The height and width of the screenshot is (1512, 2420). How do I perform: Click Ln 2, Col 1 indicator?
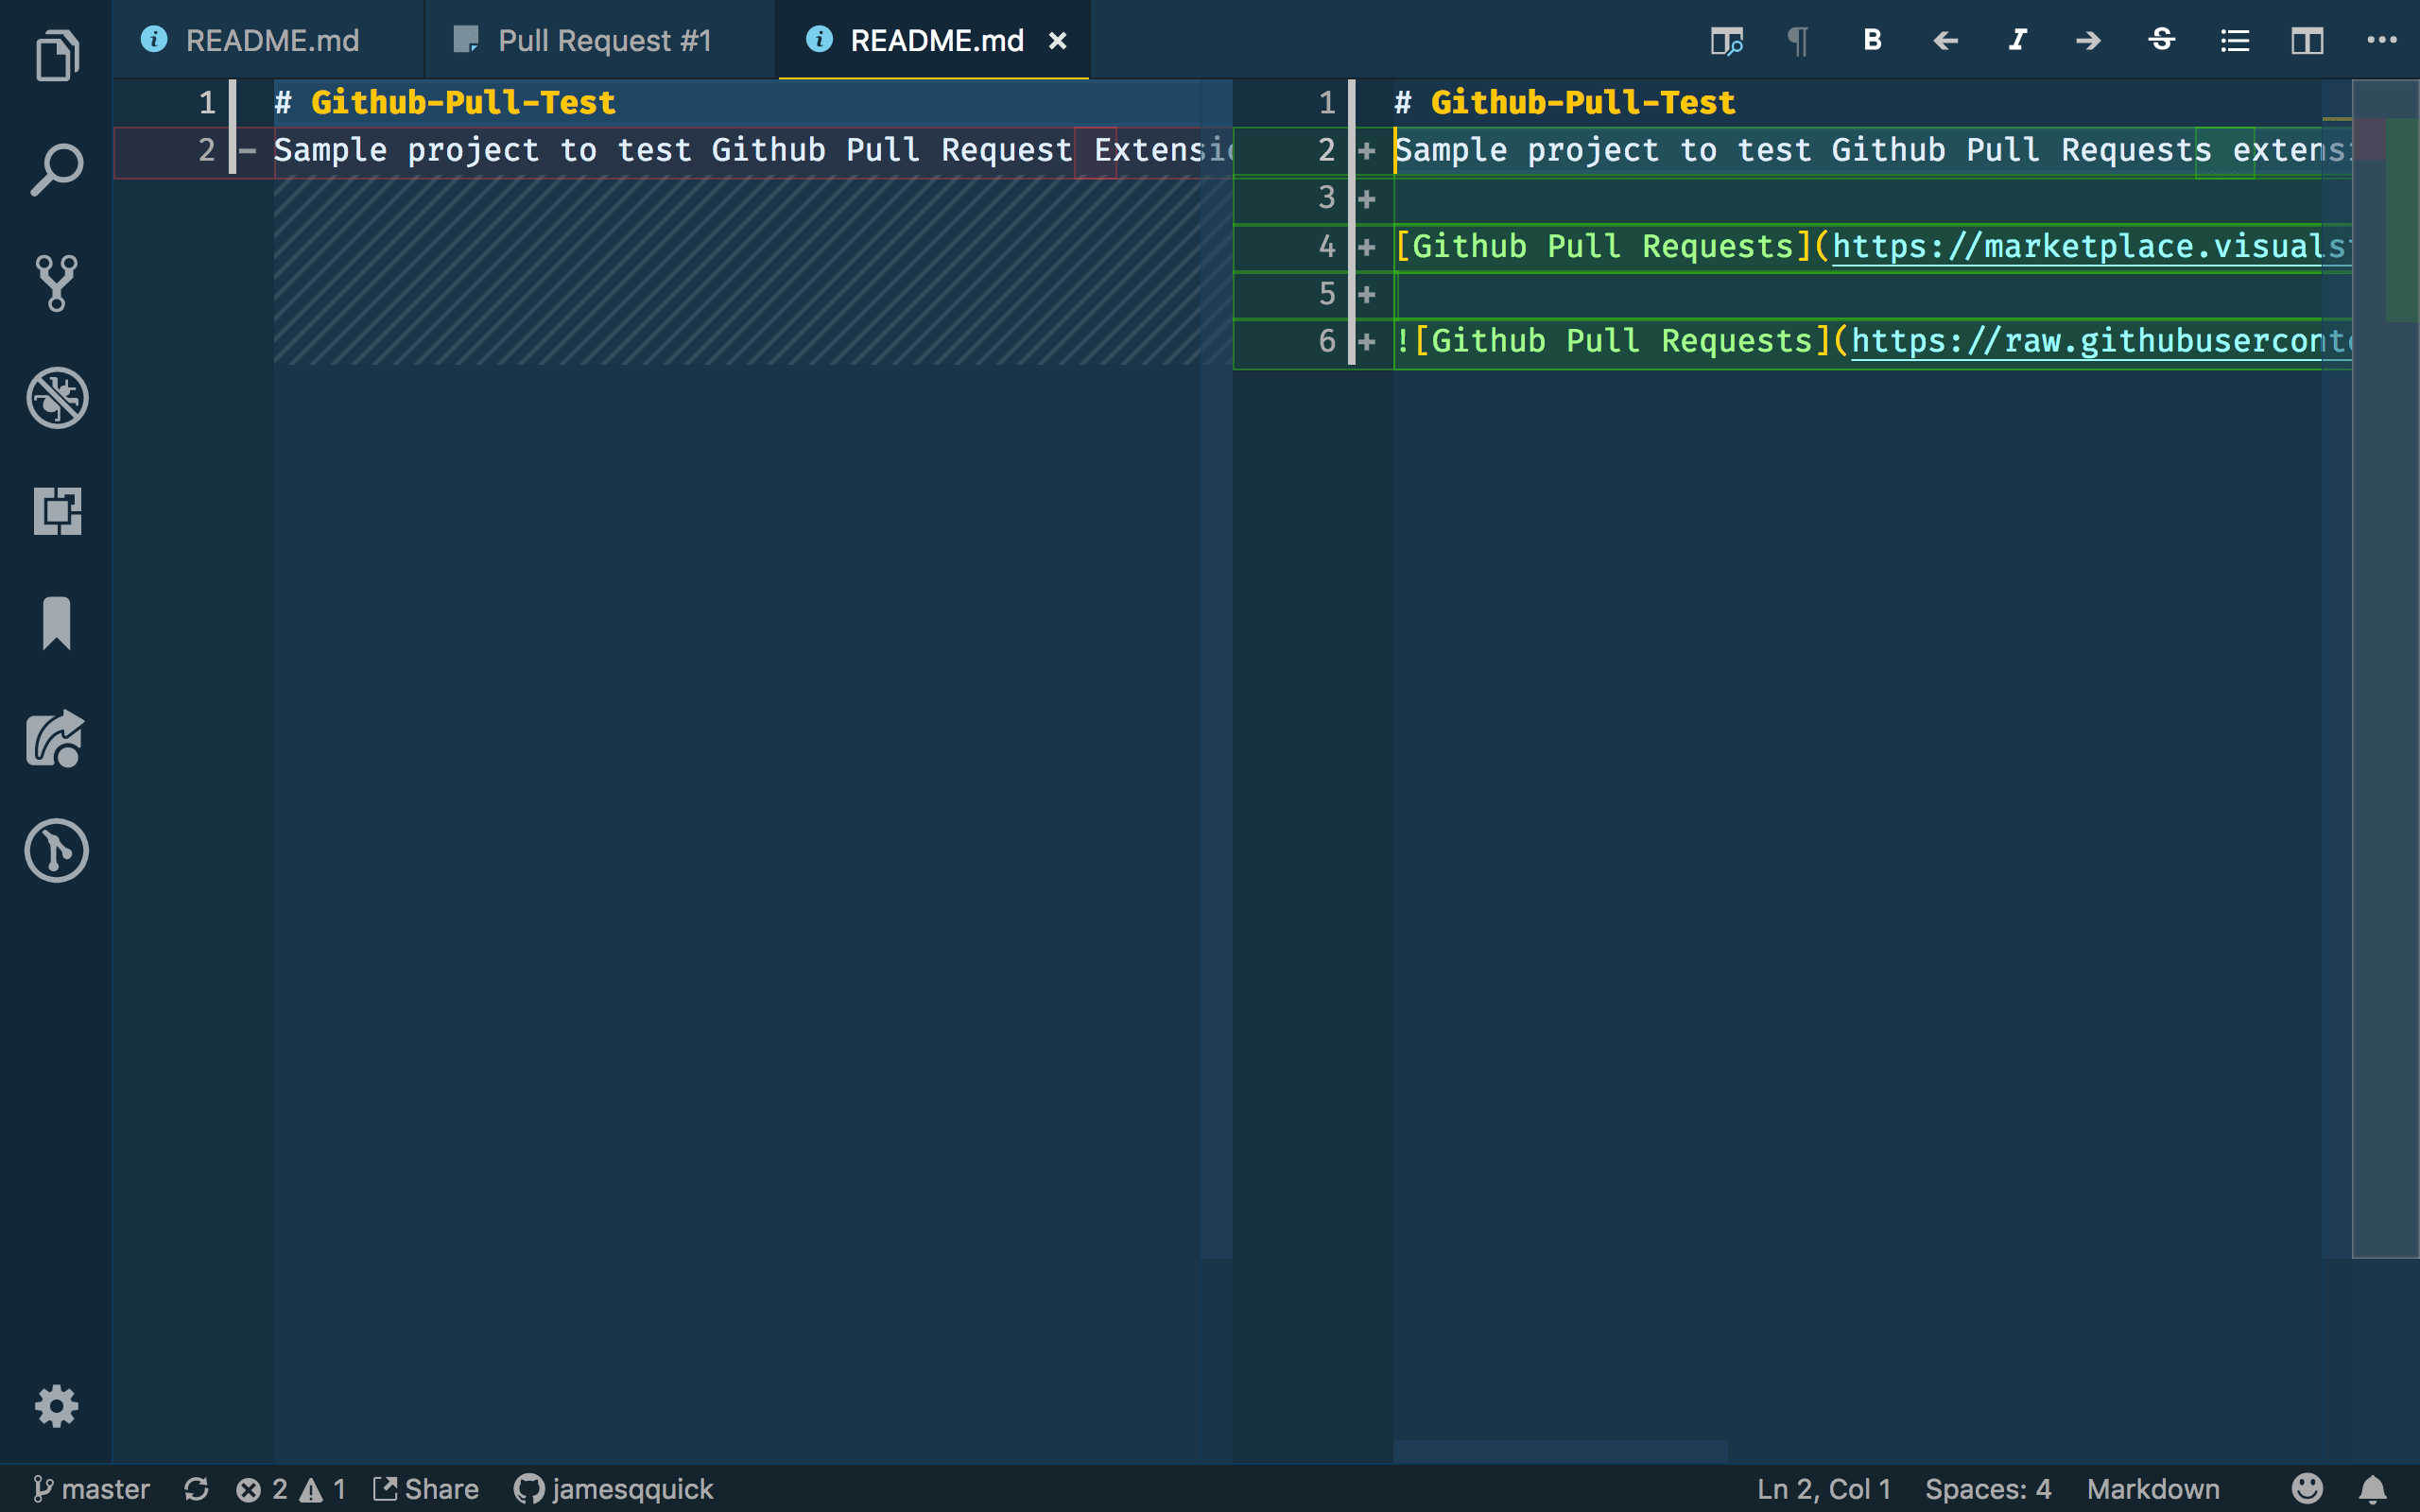(x=1824, y=1489)
